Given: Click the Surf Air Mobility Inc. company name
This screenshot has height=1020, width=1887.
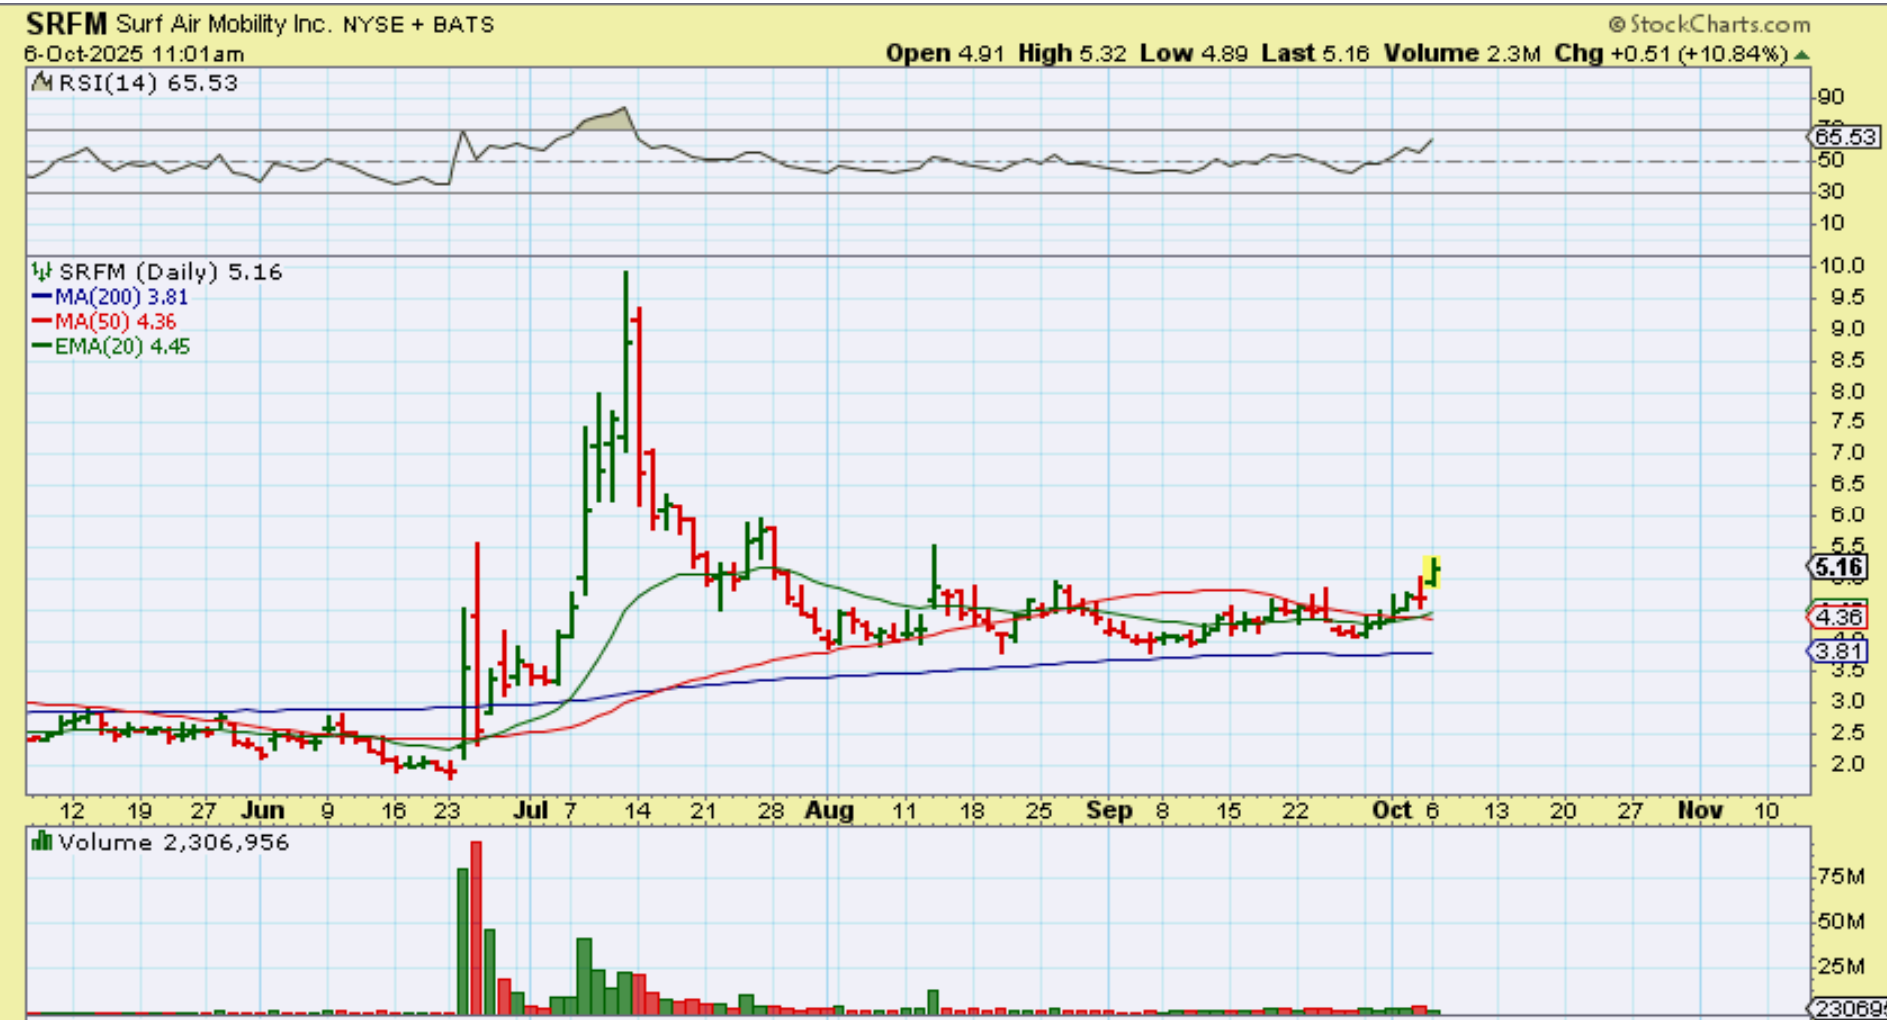Looking at the screenshot, I should (223, 24).
